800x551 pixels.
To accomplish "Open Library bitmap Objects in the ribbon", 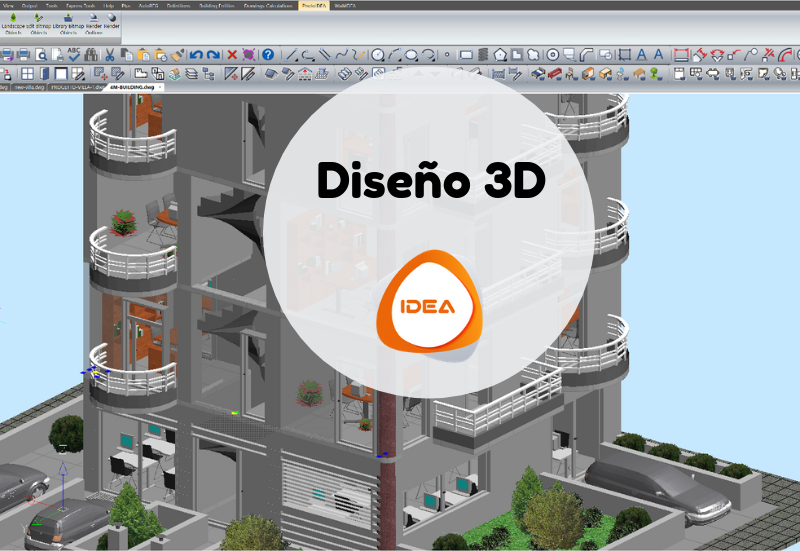I will tap(68, 23).
